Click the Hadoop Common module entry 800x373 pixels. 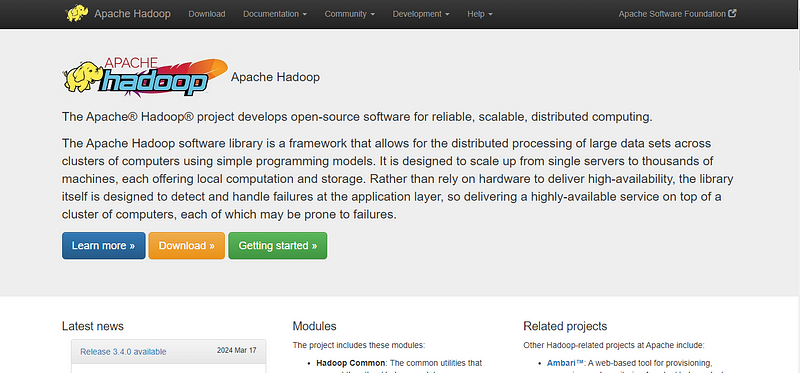pyautogui.click(x=351, y=363)
